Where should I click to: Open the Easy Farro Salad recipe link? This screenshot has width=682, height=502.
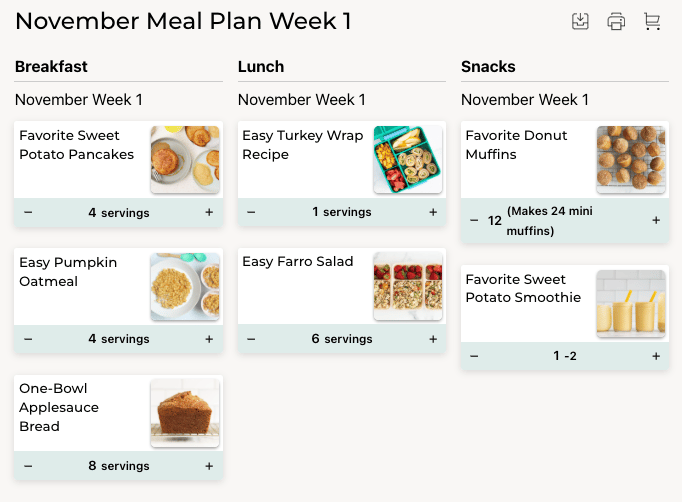[x=298, y=262]
